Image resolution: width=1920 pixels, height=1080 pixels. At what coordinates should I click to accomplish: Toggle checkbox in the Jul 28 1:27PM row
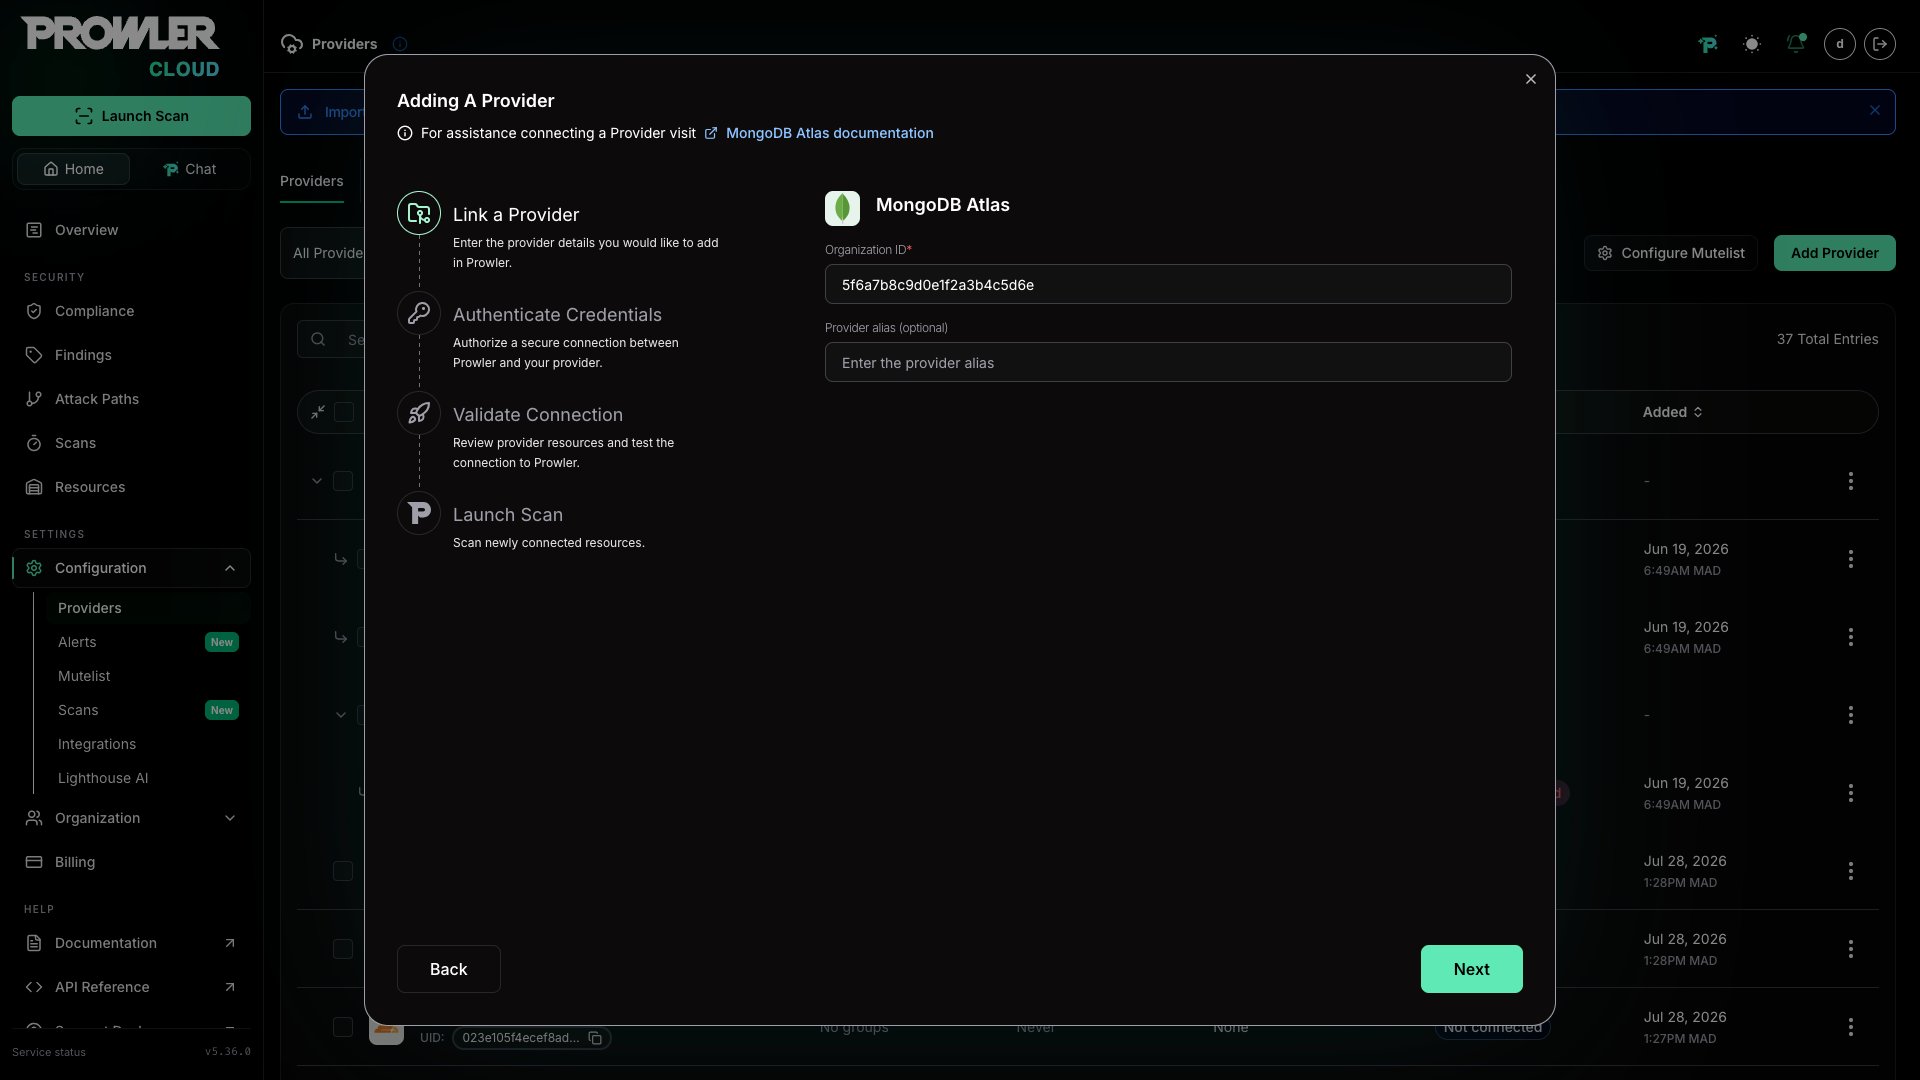tap(343, 1027)
